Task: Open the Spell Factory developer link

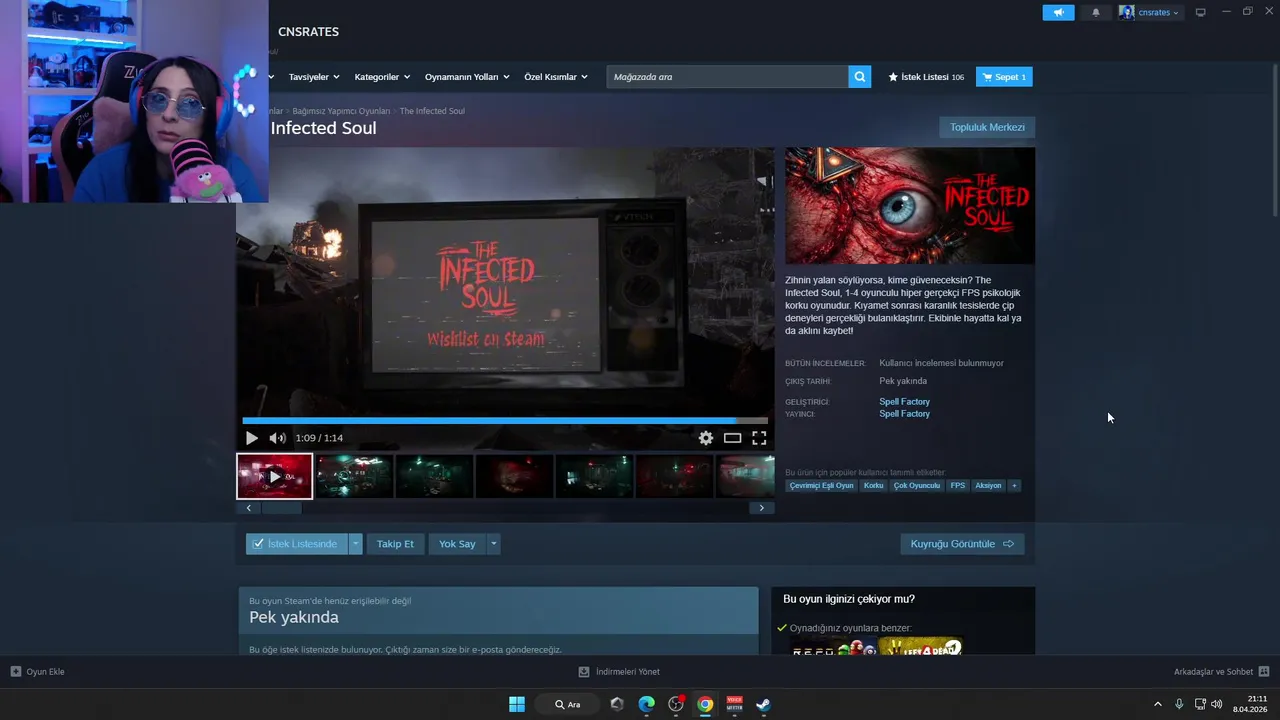Action: [x=904, y=402]
